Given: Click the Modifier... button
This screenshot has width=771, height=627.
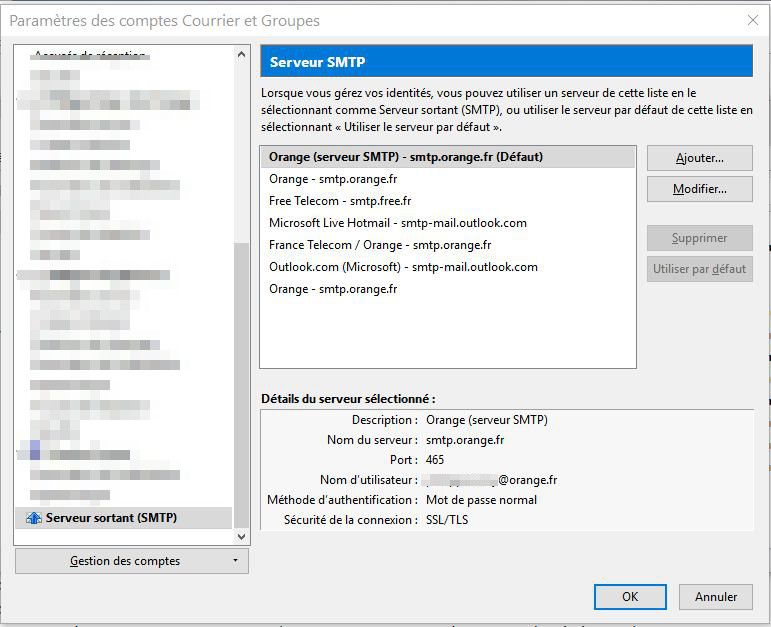Looking at the screenshot, I should click(x=699, y=189).
